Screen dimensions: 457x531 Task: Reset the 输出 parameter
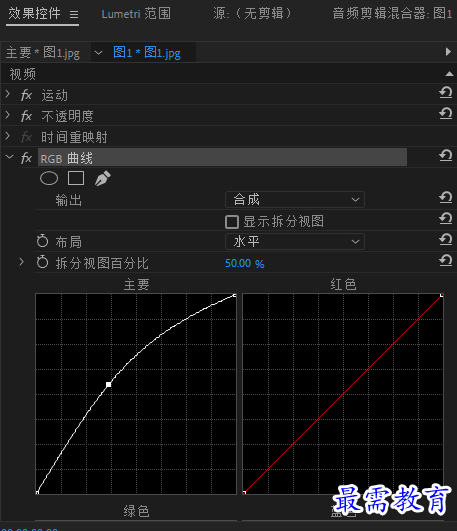[x=446, y=197]
